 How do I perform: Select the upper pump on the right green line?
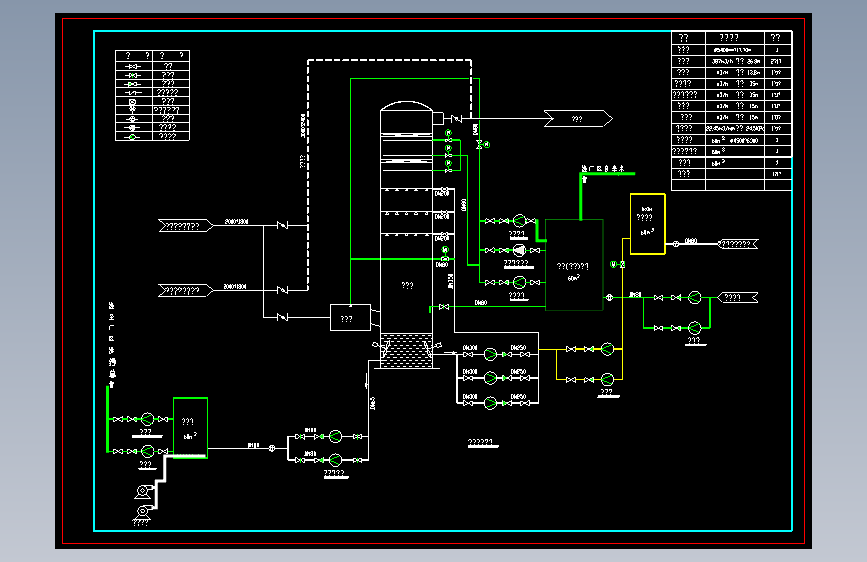click(694, 298)
